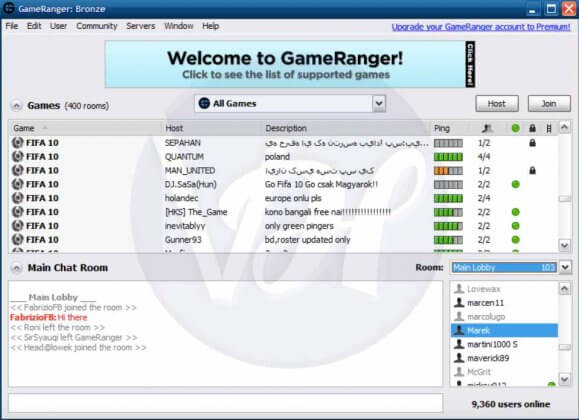
Task: Open Upgrade to Premium link
Action: pyautogui.click(x=481, y=27)
